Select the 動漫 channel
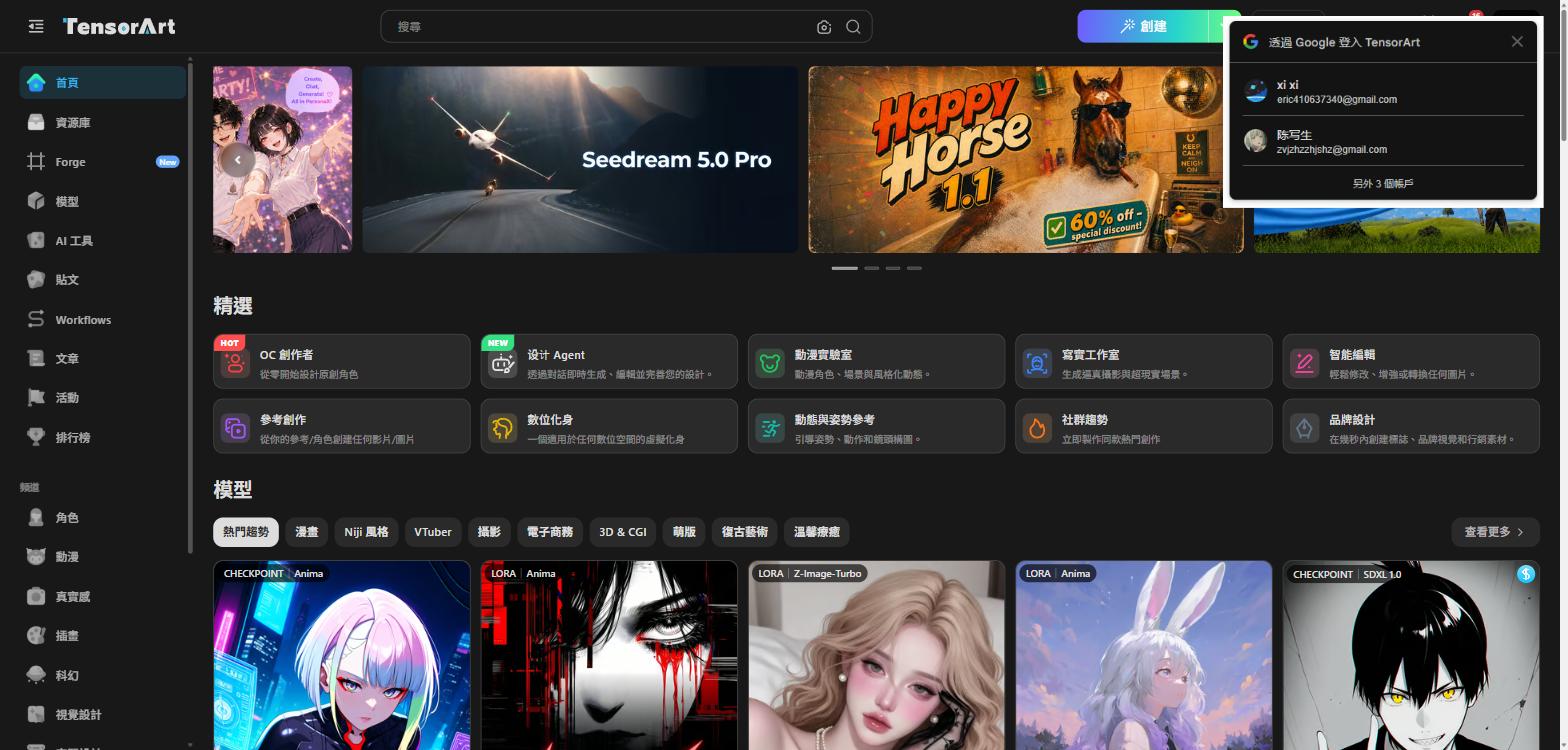 click(x=102, y=557)
